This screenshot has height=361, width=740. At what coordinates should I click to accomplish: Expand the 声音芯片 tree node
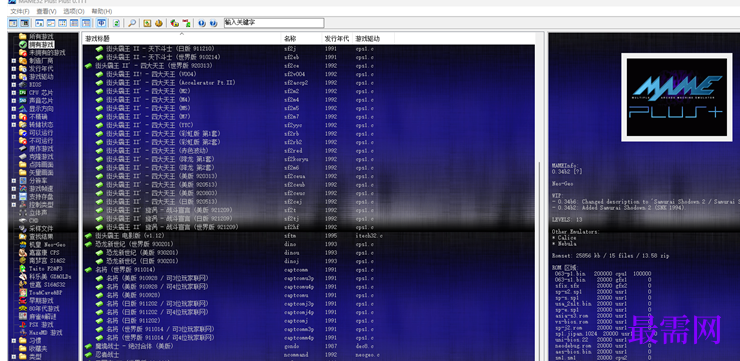(14, 101)
